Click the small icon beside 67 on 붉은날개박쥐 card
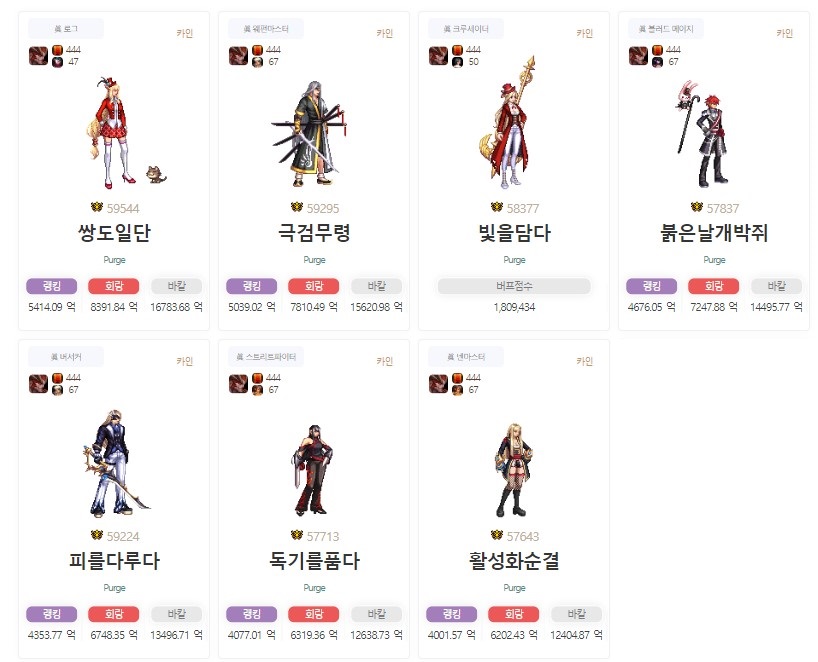818x662 pixels. (657, 62)
